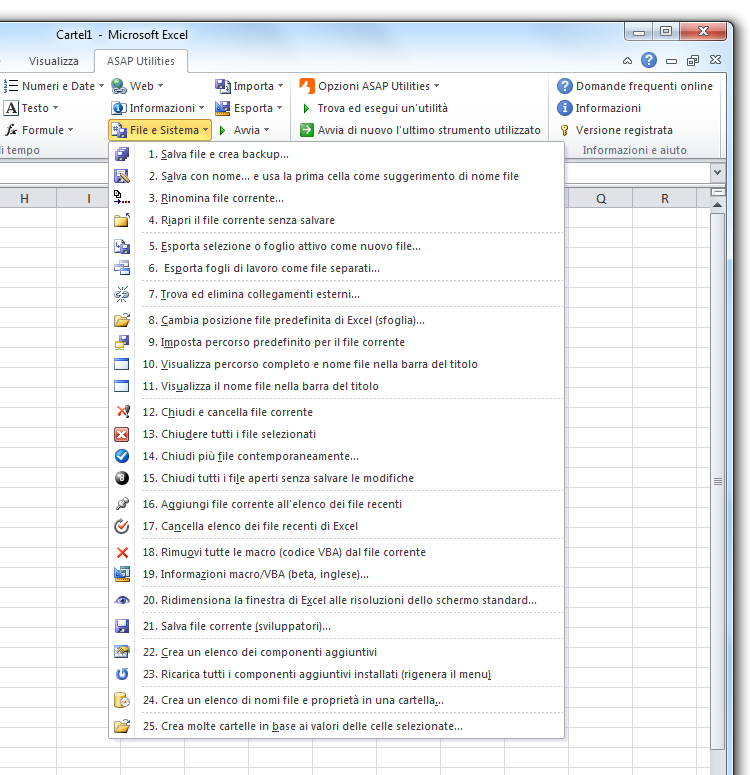The image size is (750, 775).
Task: Expand Opzioni ASAP Utilities dropdown
Action: click(369, 86)
